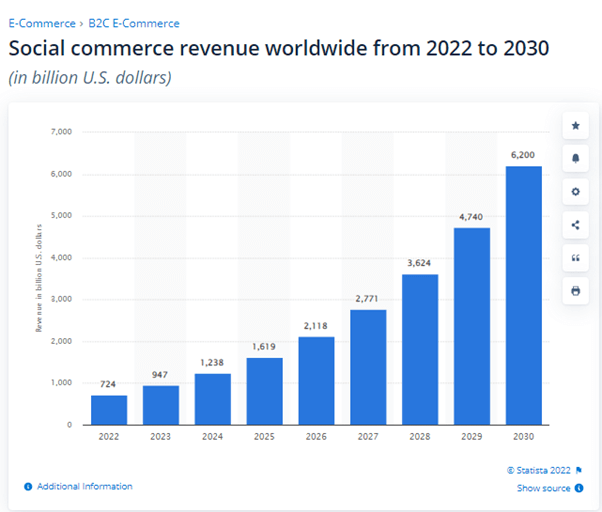Click the bell notification icon
Image resolution: width=602 pixels, height=512 pixels.
coord(575,159)
